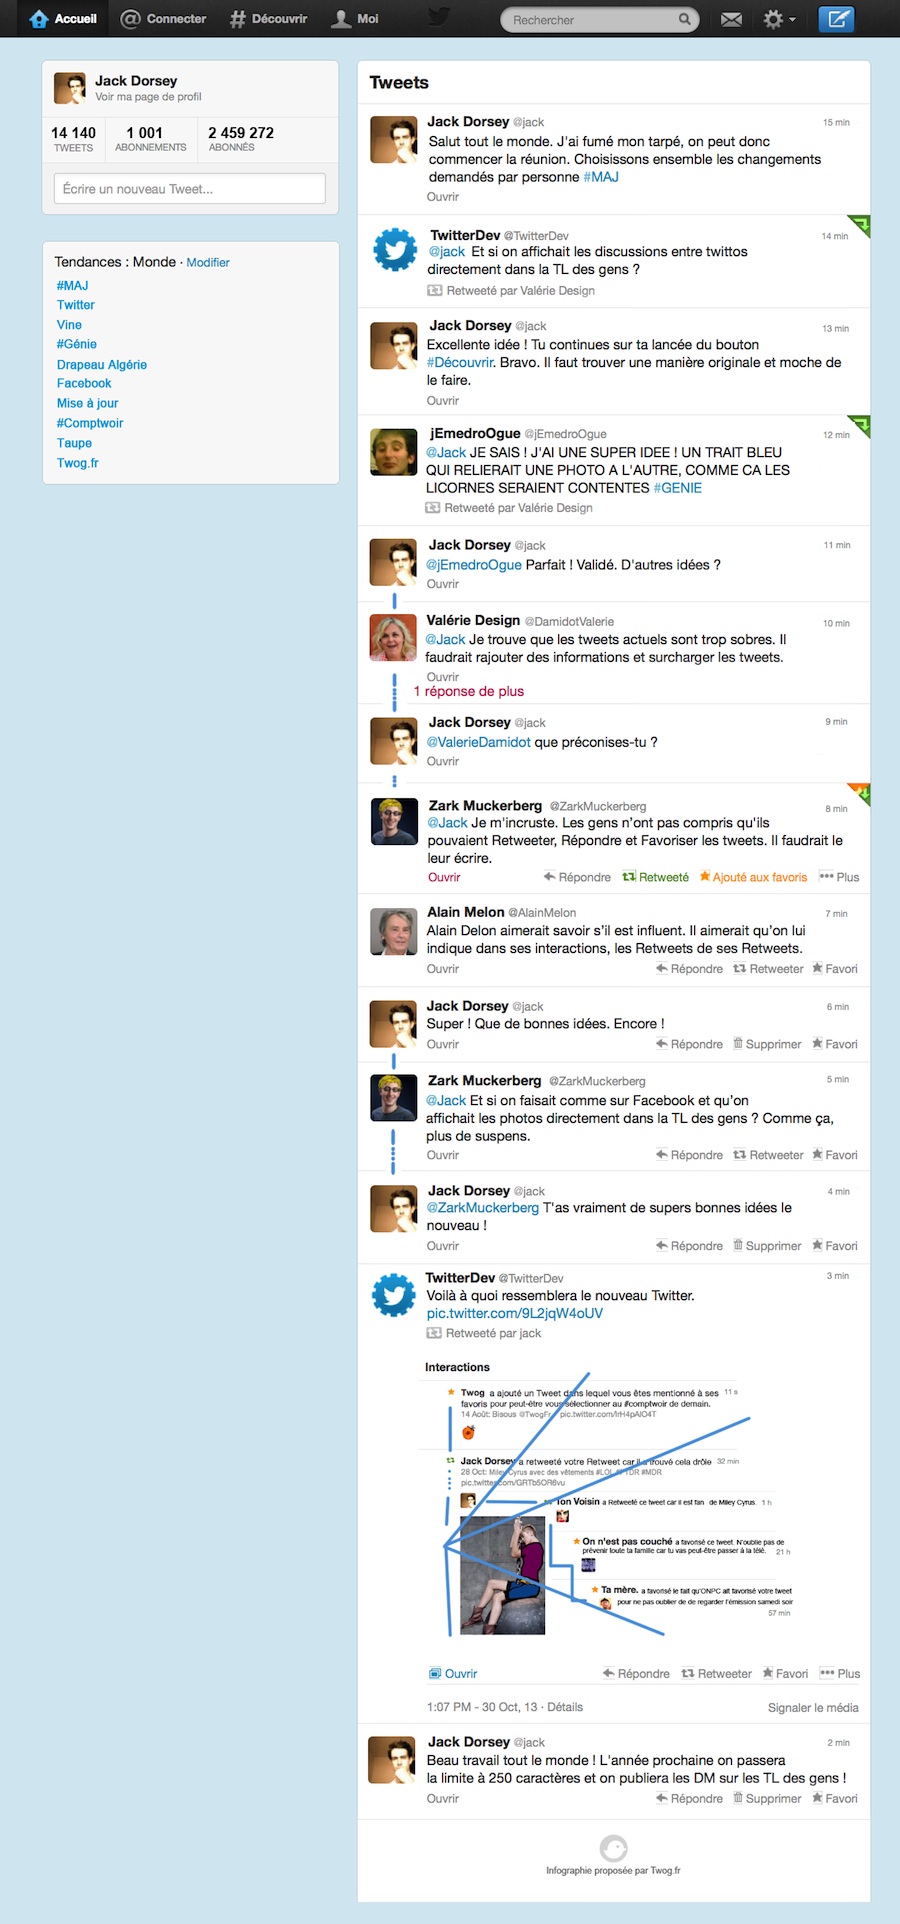900x1924 pixels.
Task: Reply to Alain Melon's tweet
Action: point(689,969)
